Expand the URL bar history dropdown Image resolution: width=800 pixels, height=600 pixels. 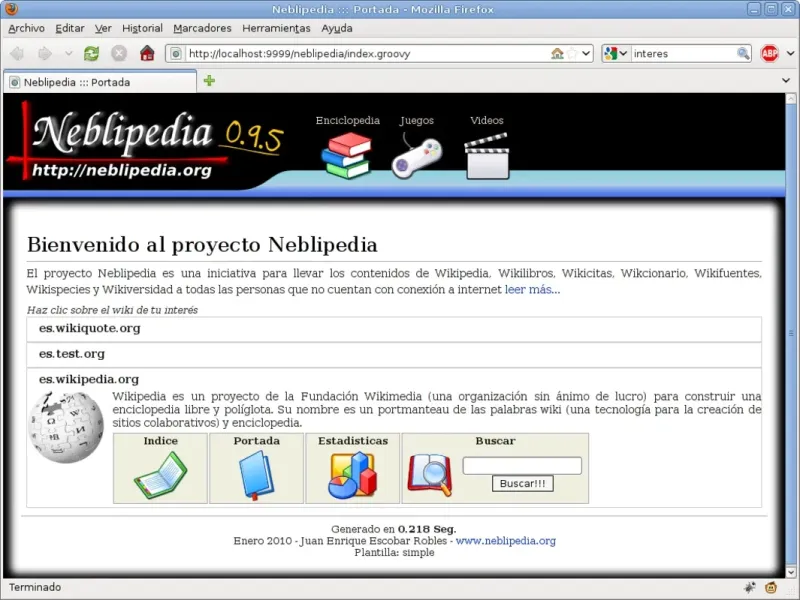point(586,53)
